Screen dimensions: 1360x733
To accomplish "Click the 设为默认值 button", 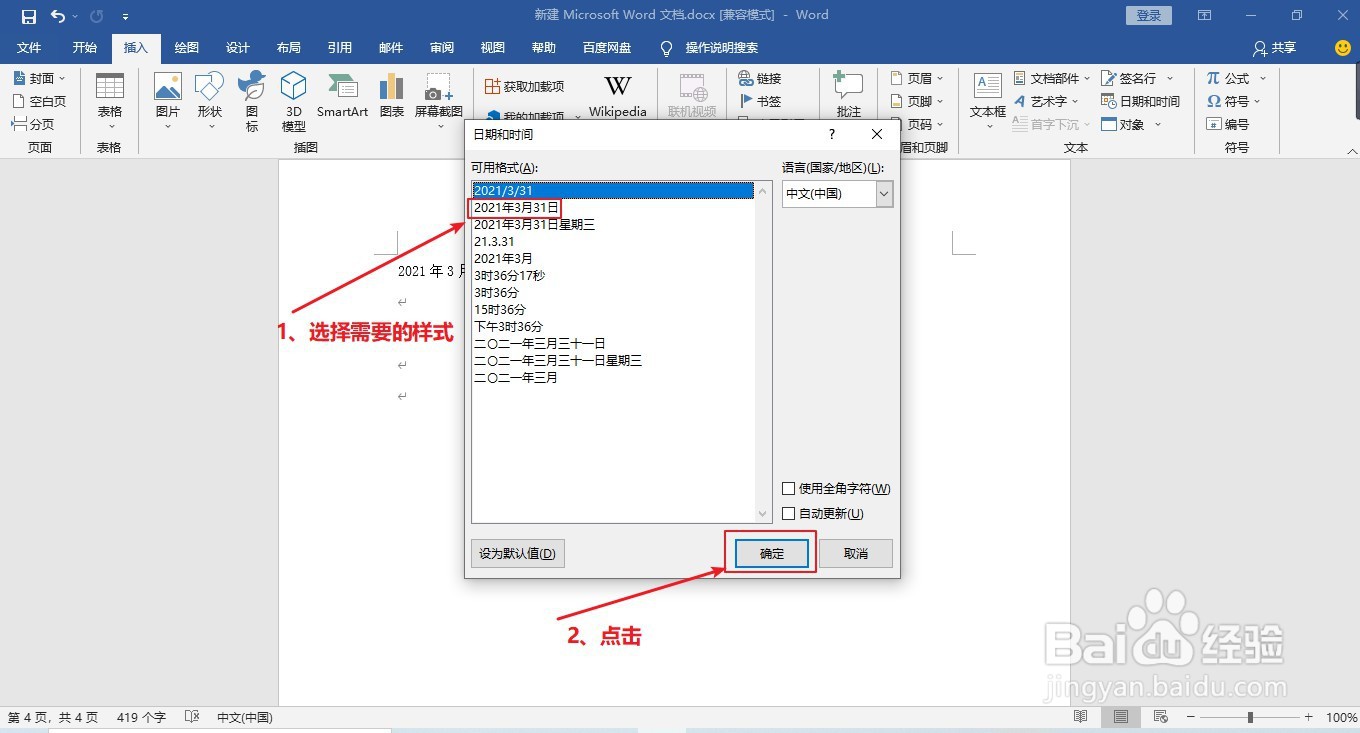I will click(x=517, y=553).
